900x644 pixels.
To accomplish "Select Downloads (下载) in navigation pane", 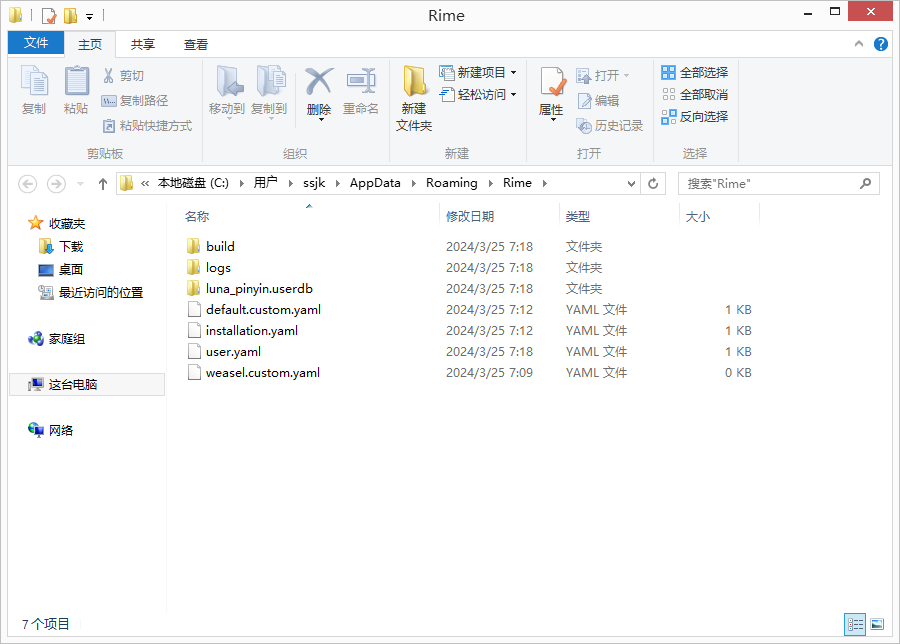I will (x=61, y=247).
